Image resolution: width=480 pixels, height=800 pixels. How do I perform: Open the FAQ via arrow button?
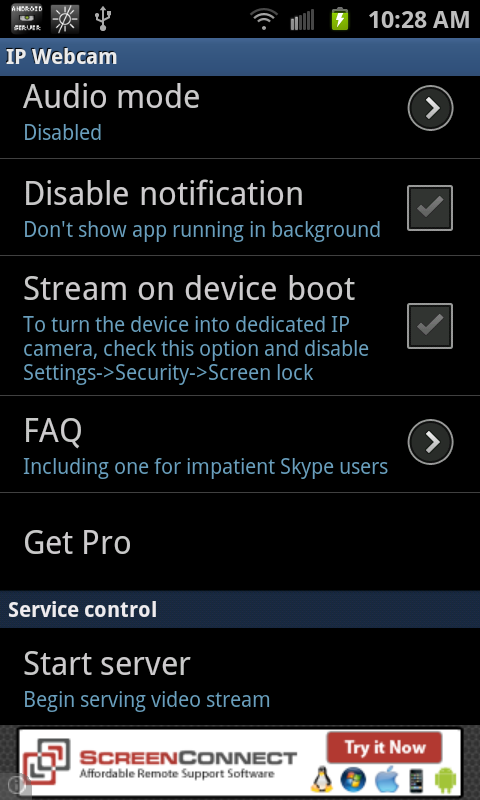click(431, 442)
